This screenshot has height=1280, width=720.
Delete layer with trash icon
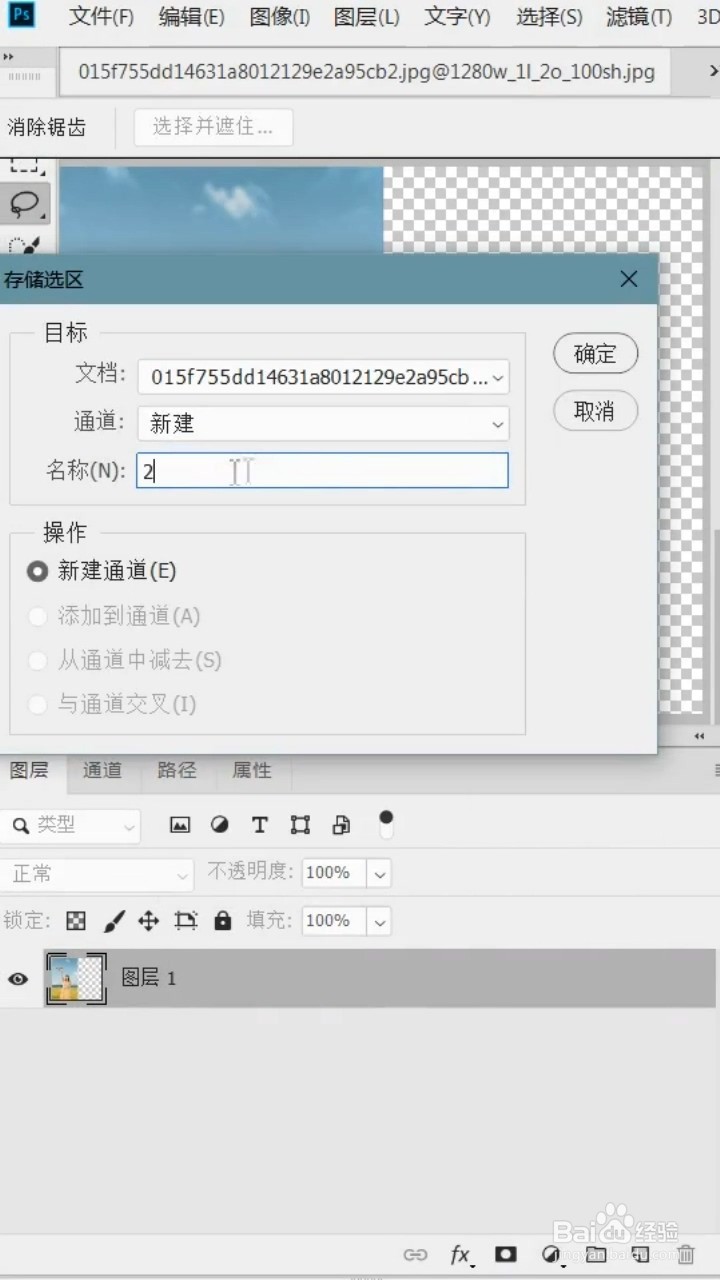tap(686, 1254)
